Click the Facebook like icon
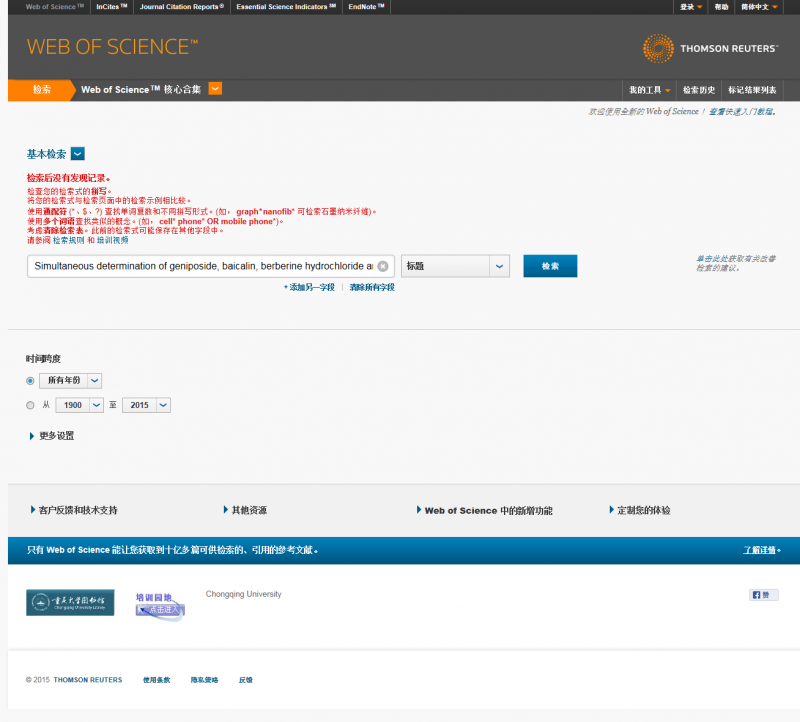Viewport: 800px width, 722px height. pyautogui.click(x=763, y=595)
